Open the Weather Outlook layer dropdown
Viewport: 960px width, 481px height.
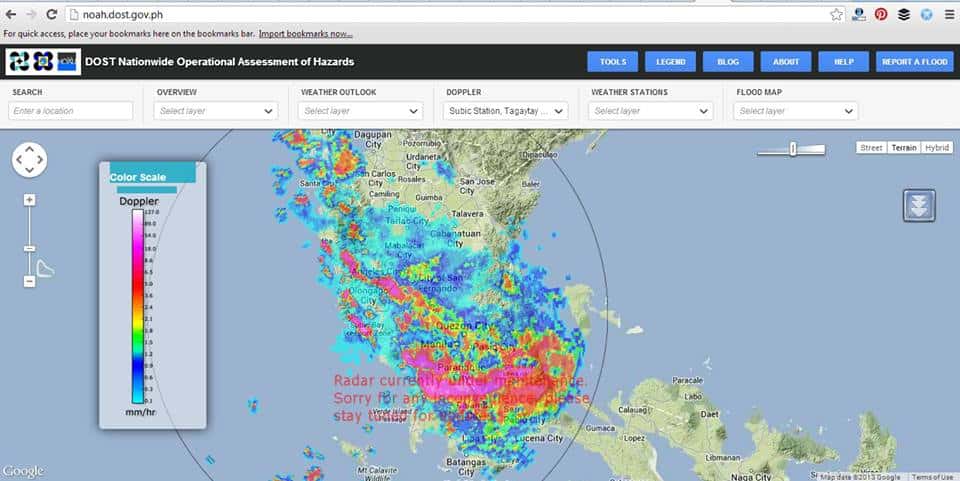coord(361,111)
